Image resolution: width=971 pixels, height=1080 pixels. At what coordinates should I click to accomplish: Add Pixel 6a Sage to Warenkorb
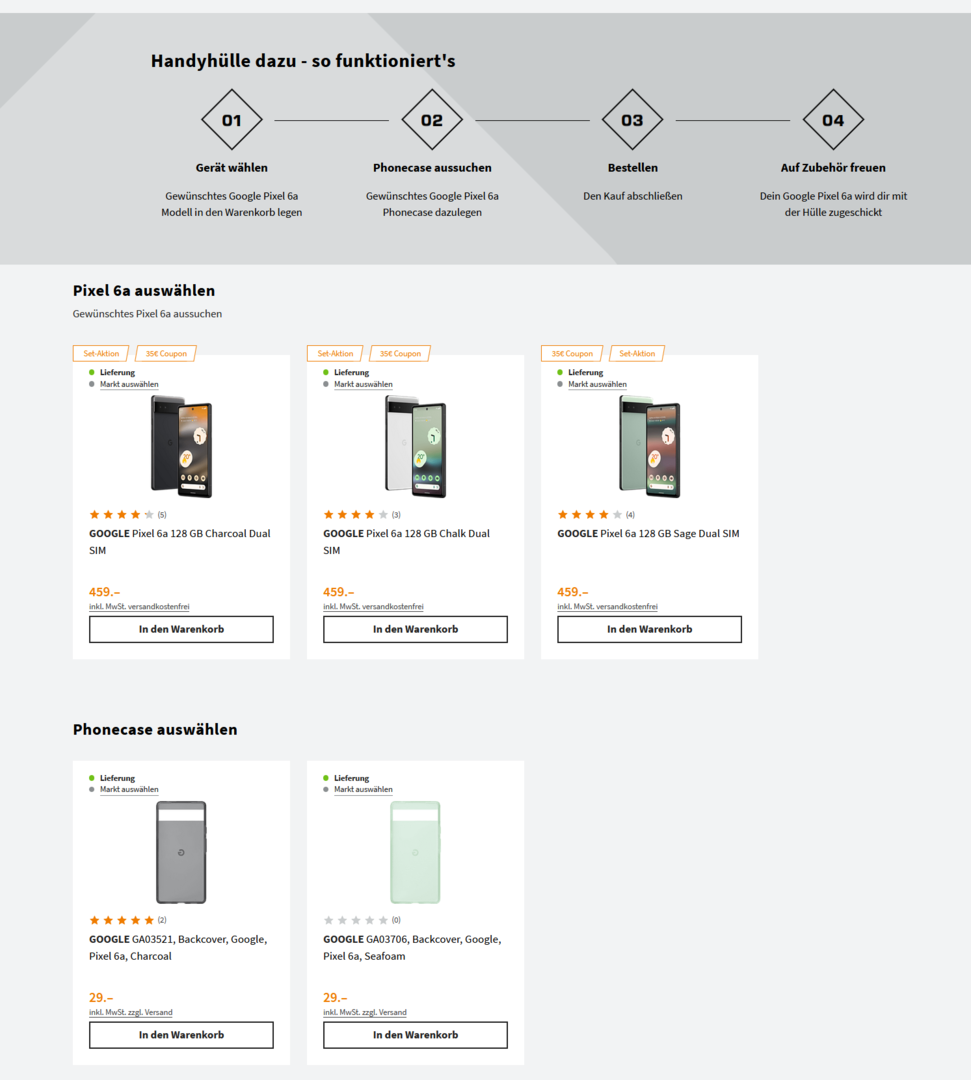[x=649, y=629]
